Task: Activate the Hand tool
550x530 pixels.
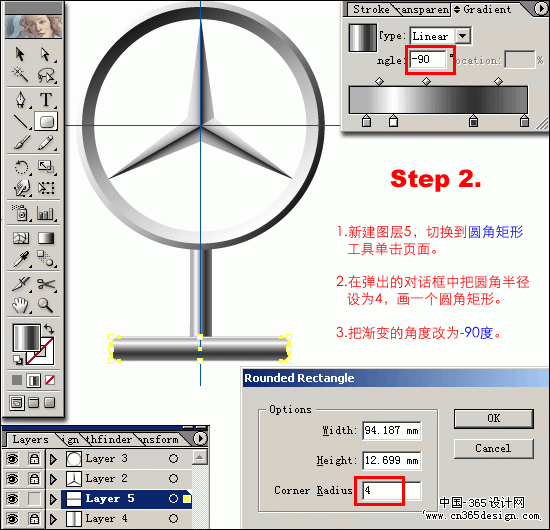Action: [x=21, y=305]
